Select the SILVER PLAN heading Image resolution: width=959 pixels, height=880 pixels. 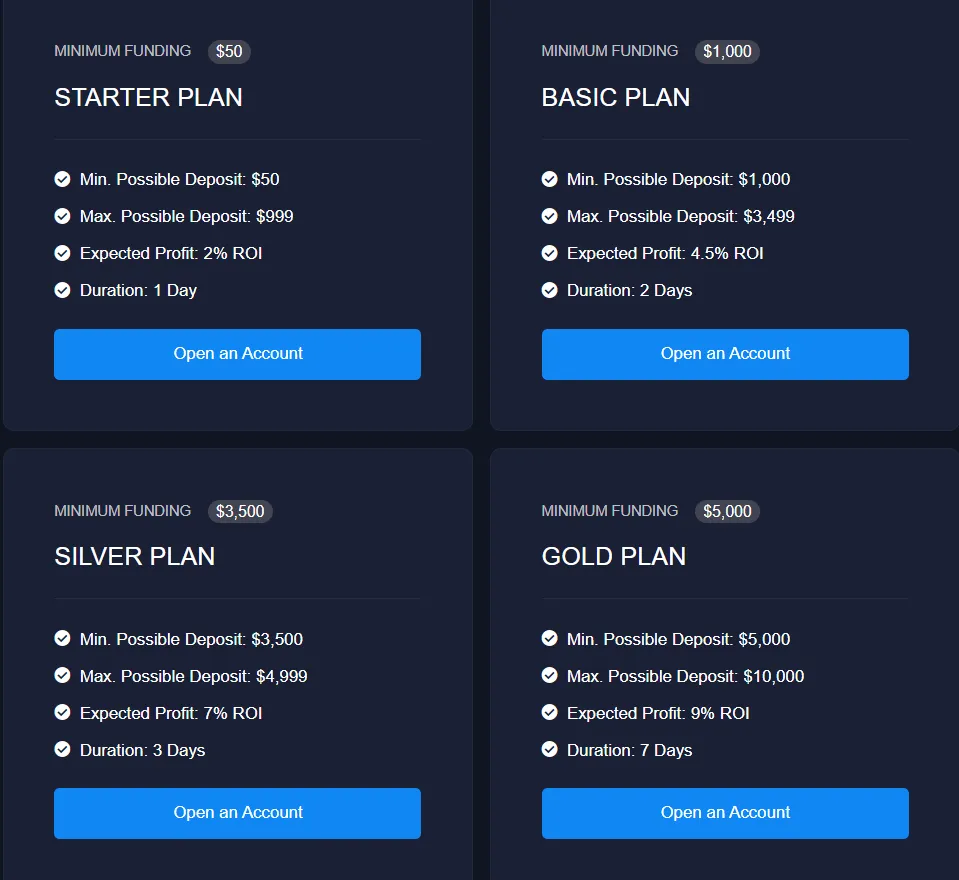[x=135, y=557]
